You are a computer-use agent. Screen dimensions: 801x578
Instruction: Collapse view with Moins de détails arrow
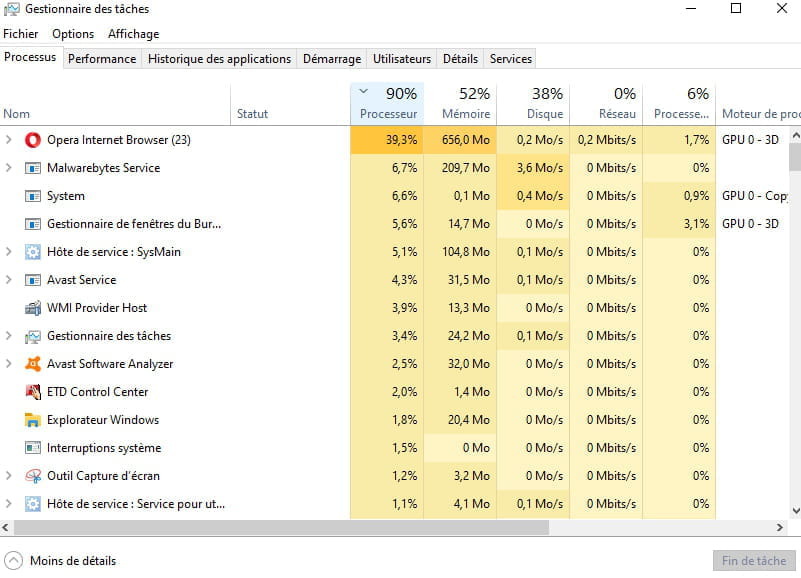coord(14,561)
